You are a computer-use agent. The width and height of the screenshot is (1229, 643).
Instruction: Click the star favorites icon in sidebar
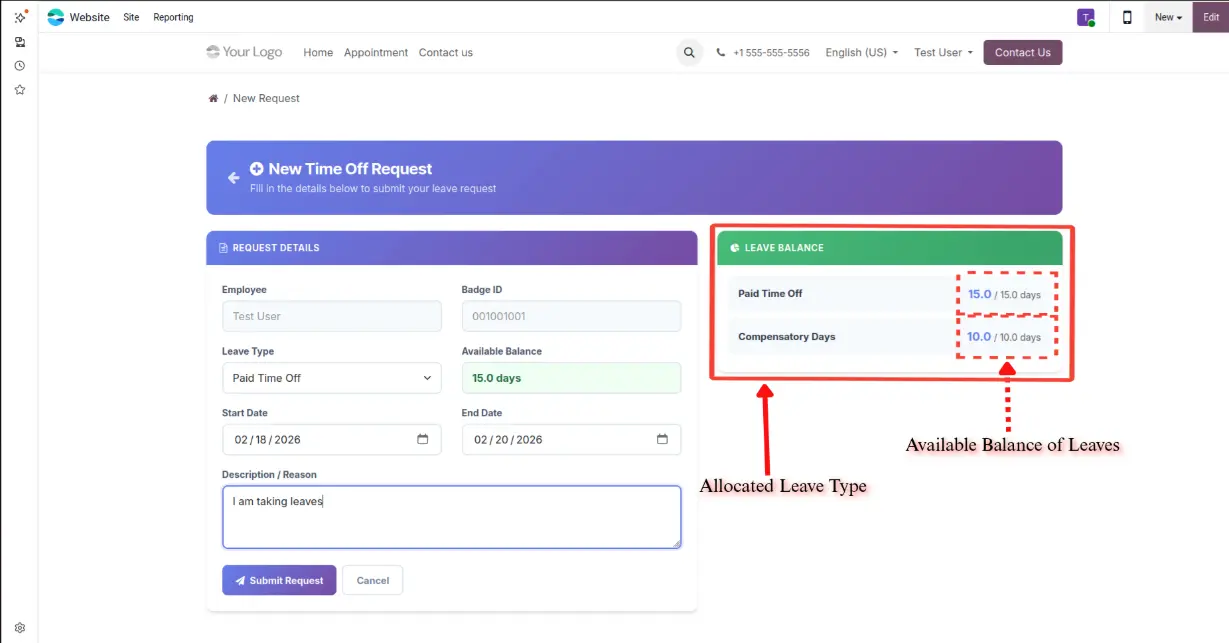[x=19, y=90]
